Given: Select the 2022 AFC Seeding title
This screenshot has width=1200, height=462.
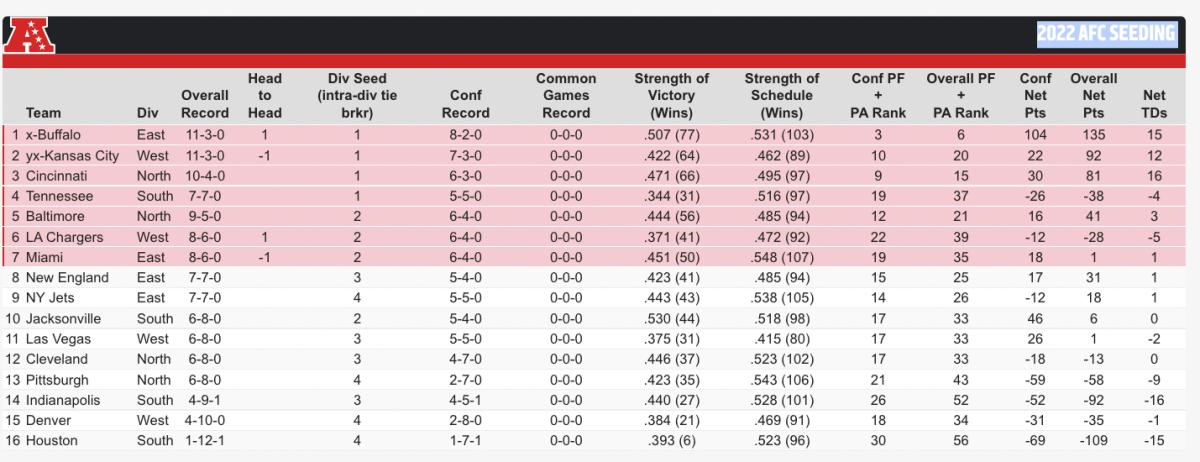Looking at the screenshot, I should 1106,34.
